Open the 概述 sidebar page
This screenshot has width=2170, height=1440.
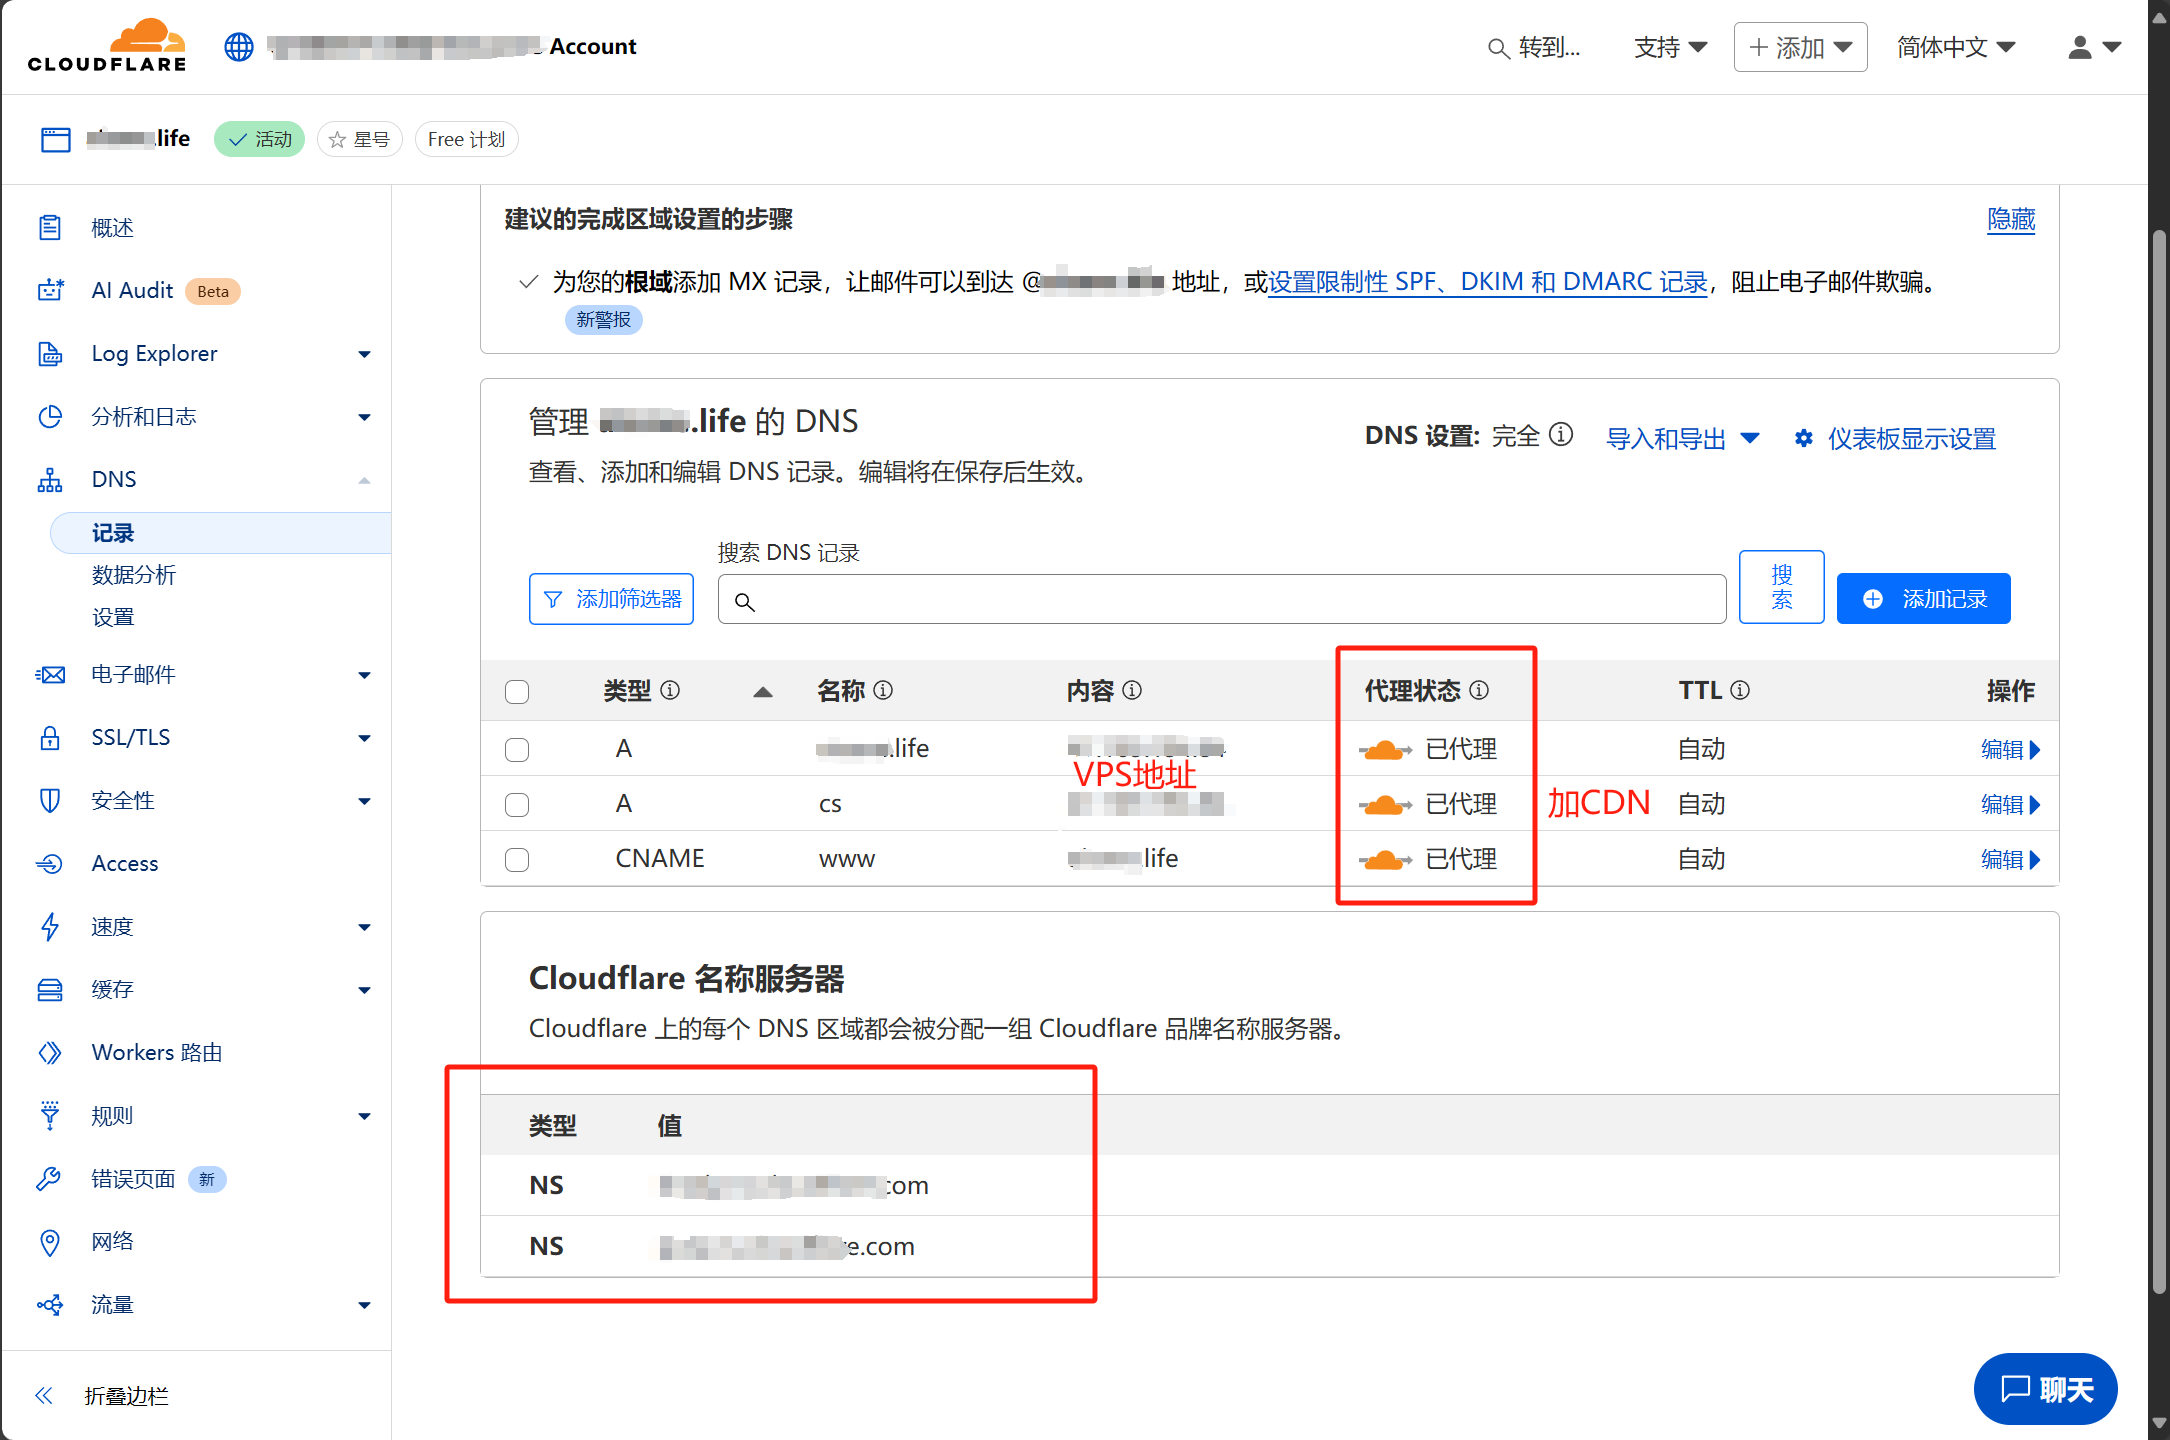113,228
